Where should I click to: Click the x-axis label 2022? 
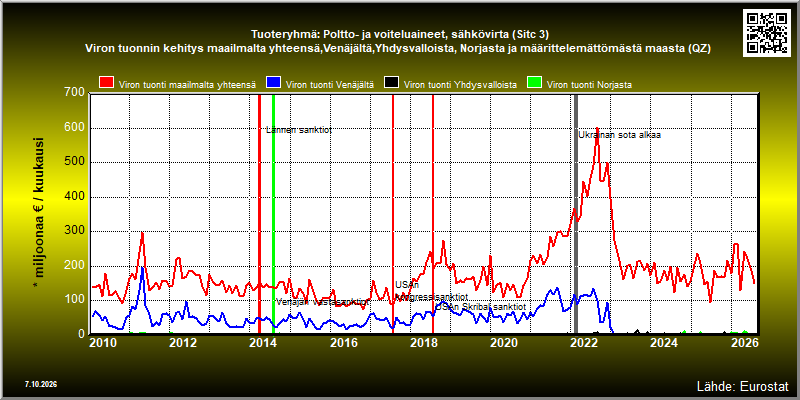(583, 342)
